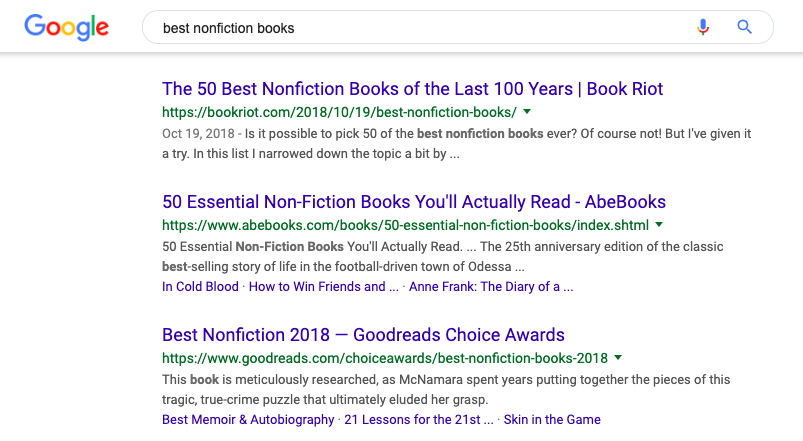Open 'Best Nonfiction 2018' Goodreads Choice Awards result

(363, 334)
